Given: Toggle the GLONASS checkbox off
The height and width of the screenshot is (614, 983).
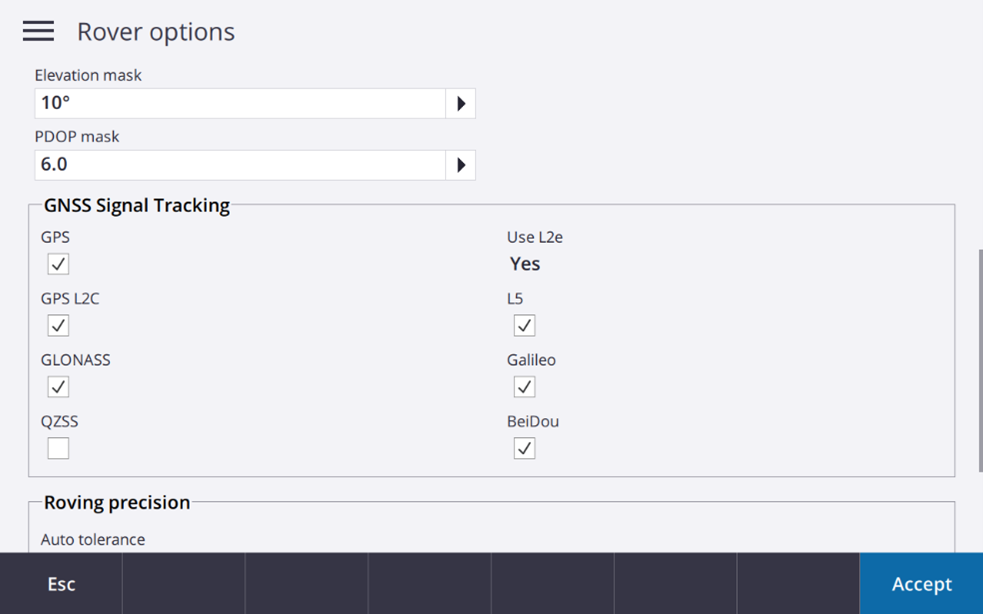Looking at the screenshot, I should click(x=58, y=387).
